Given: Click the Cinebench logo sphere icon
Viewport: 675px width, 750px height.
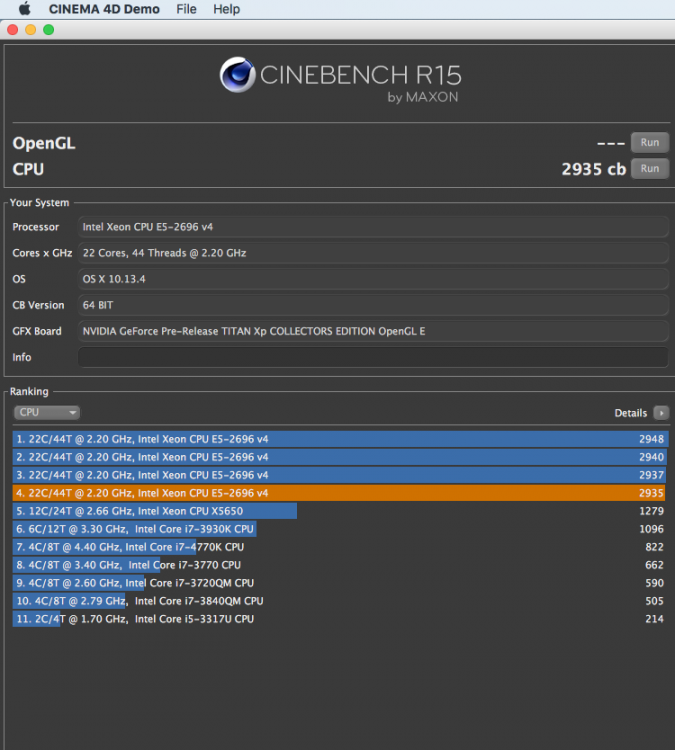Looking at the screenshot, I should 237,75.
